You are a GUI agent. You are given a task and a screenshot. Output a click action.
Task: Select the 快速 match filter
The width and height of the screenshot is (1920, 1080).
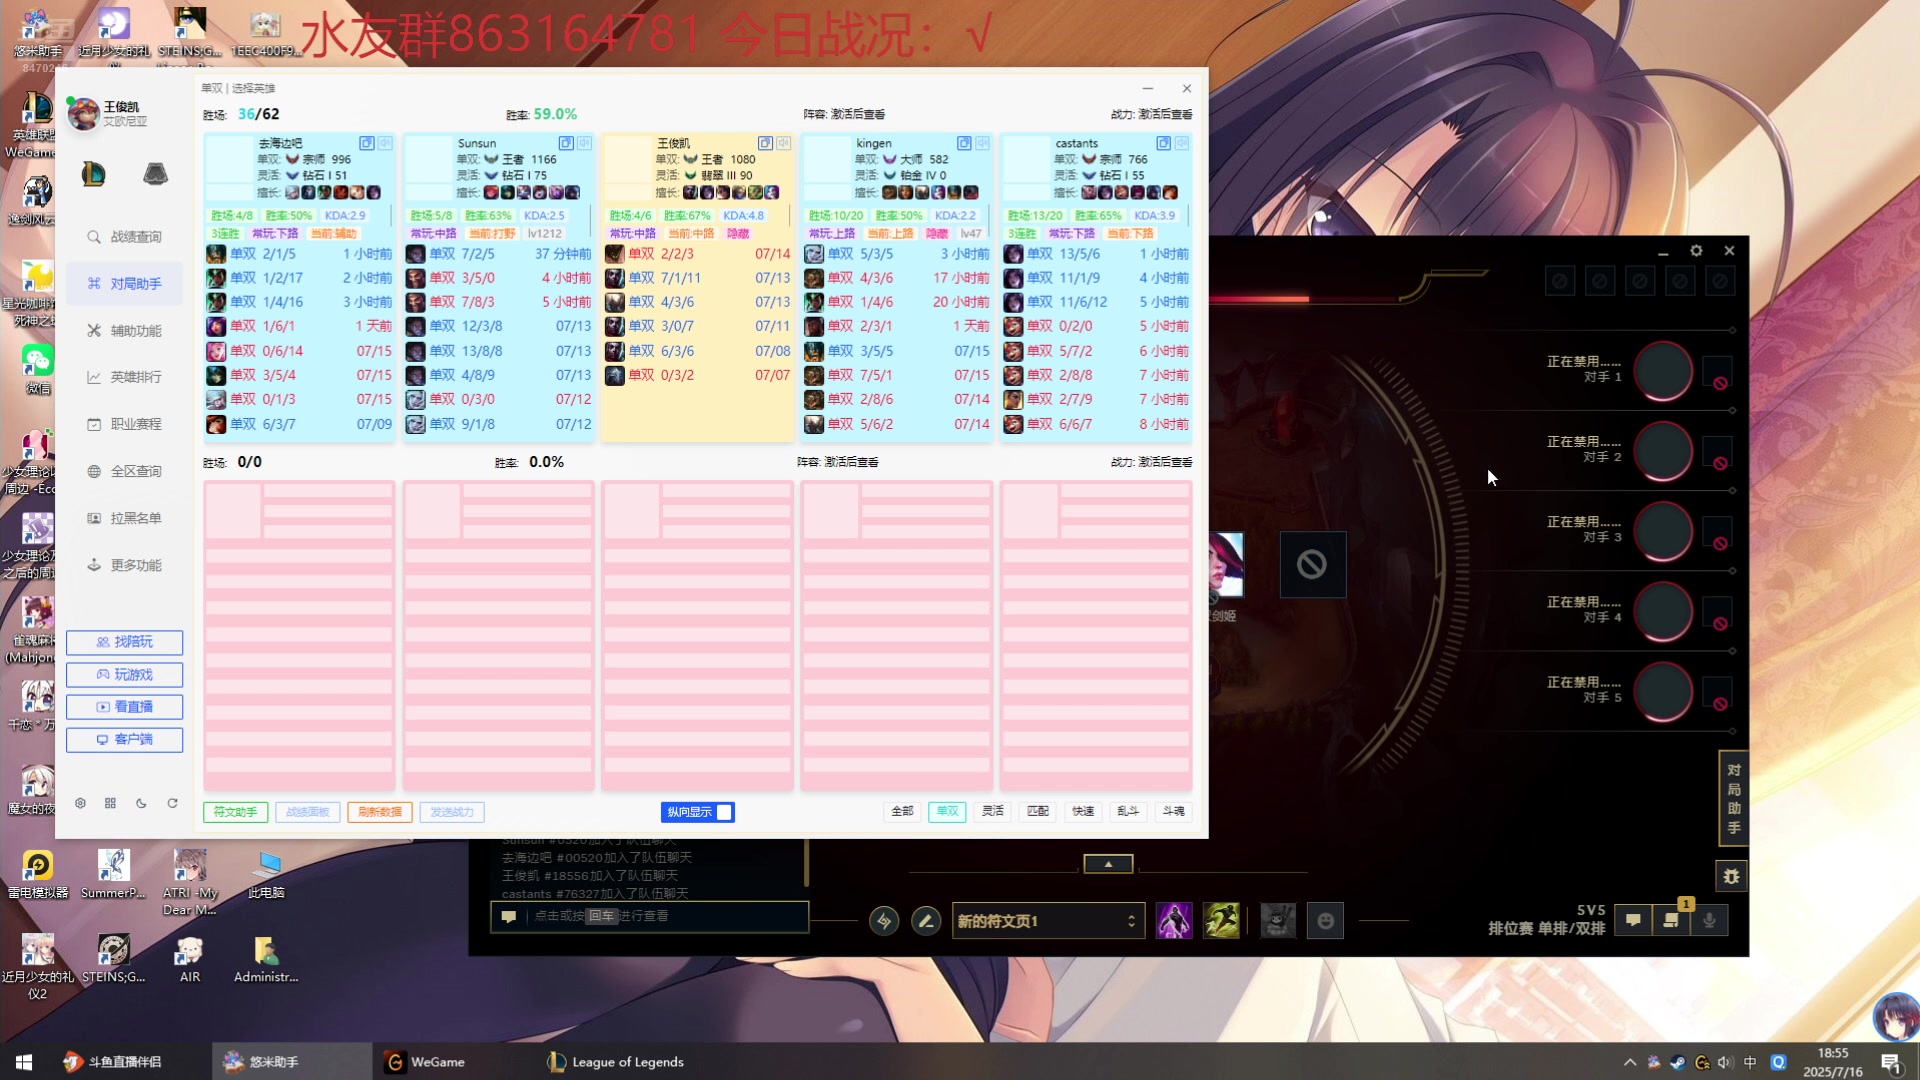(1083, 811)
